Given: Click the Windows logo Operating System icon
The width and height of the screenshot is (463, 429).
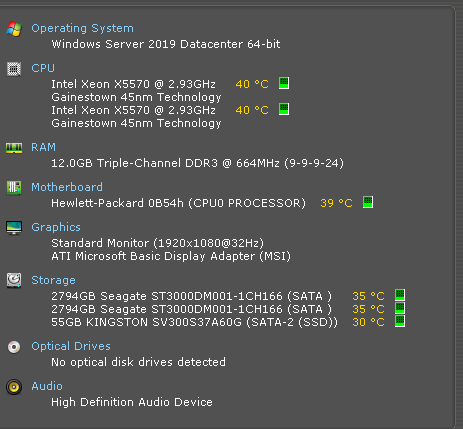Looking at the screenshot, I should tap(14, 29).
